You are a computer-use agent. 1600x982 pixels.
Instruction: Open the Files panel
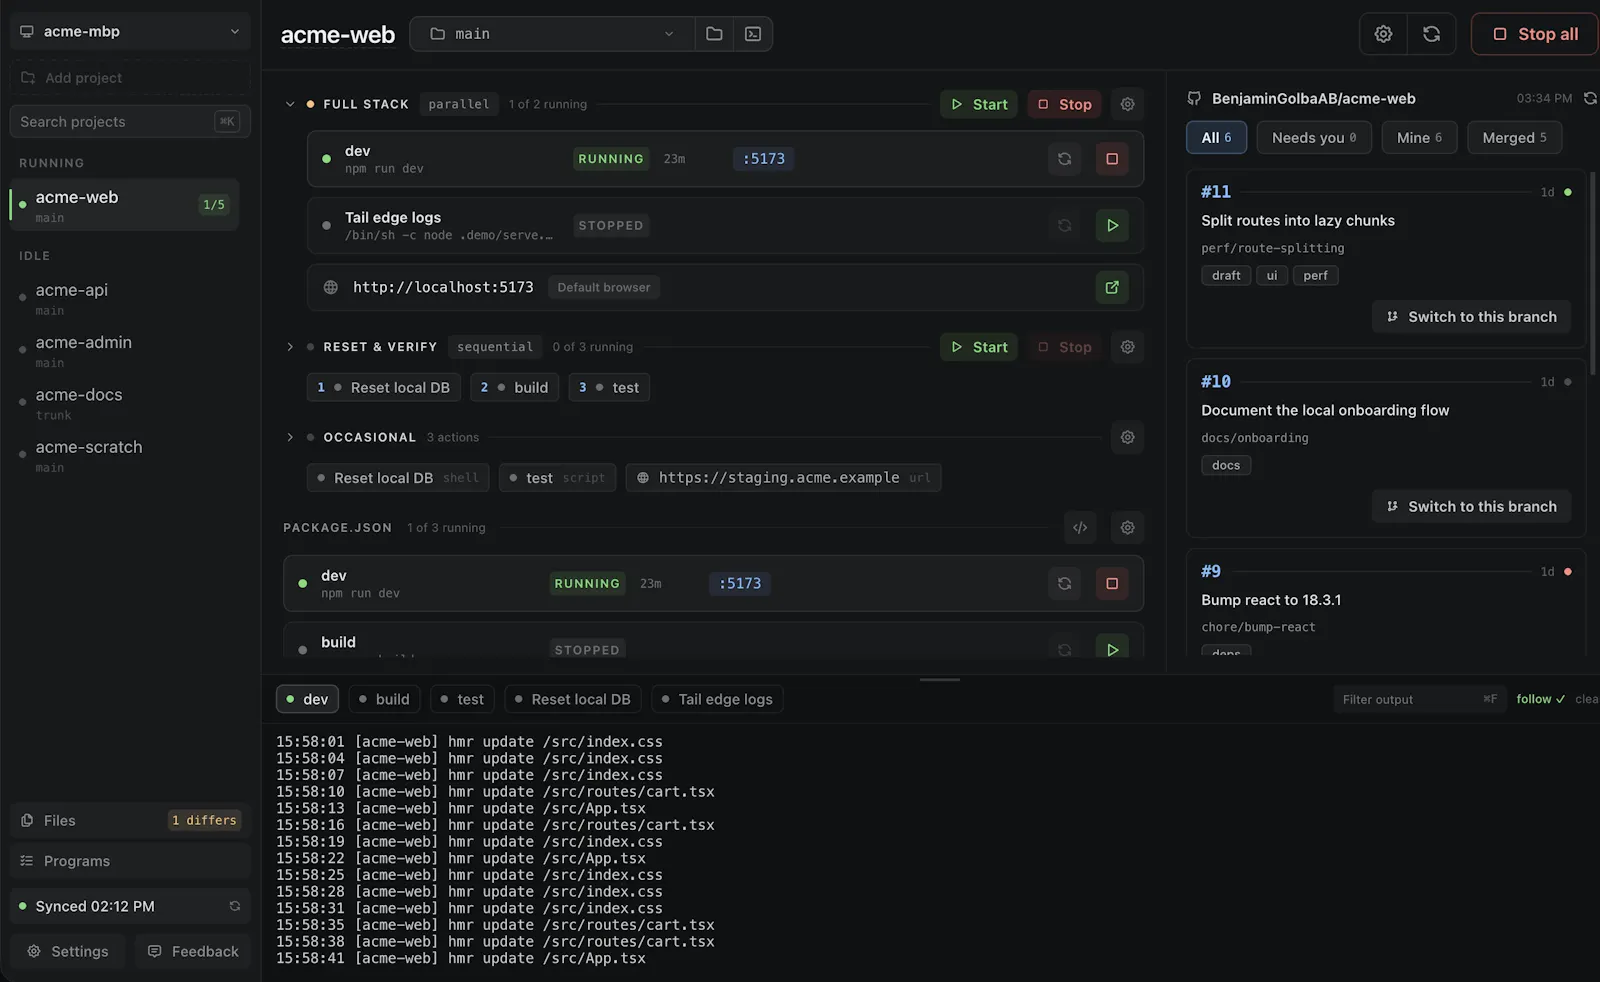pos(130,820)
